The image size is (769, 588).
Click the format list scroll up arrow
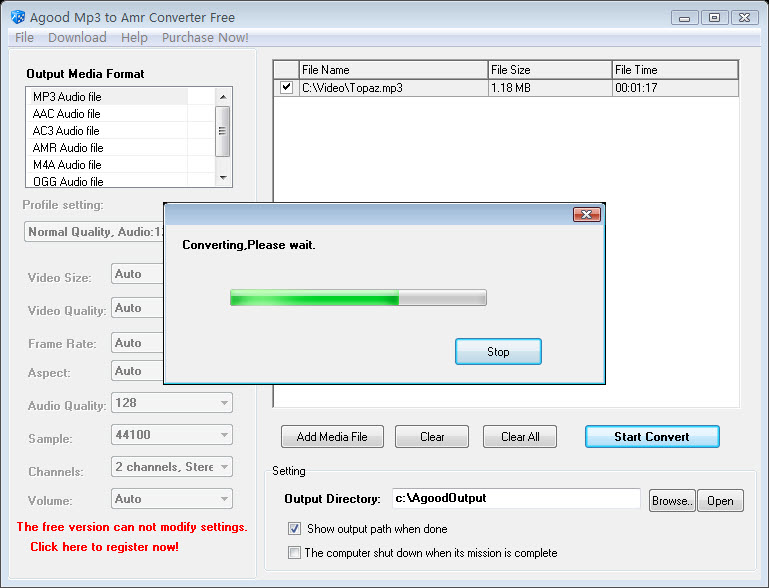pyautogui.click(x=223, y=97)
